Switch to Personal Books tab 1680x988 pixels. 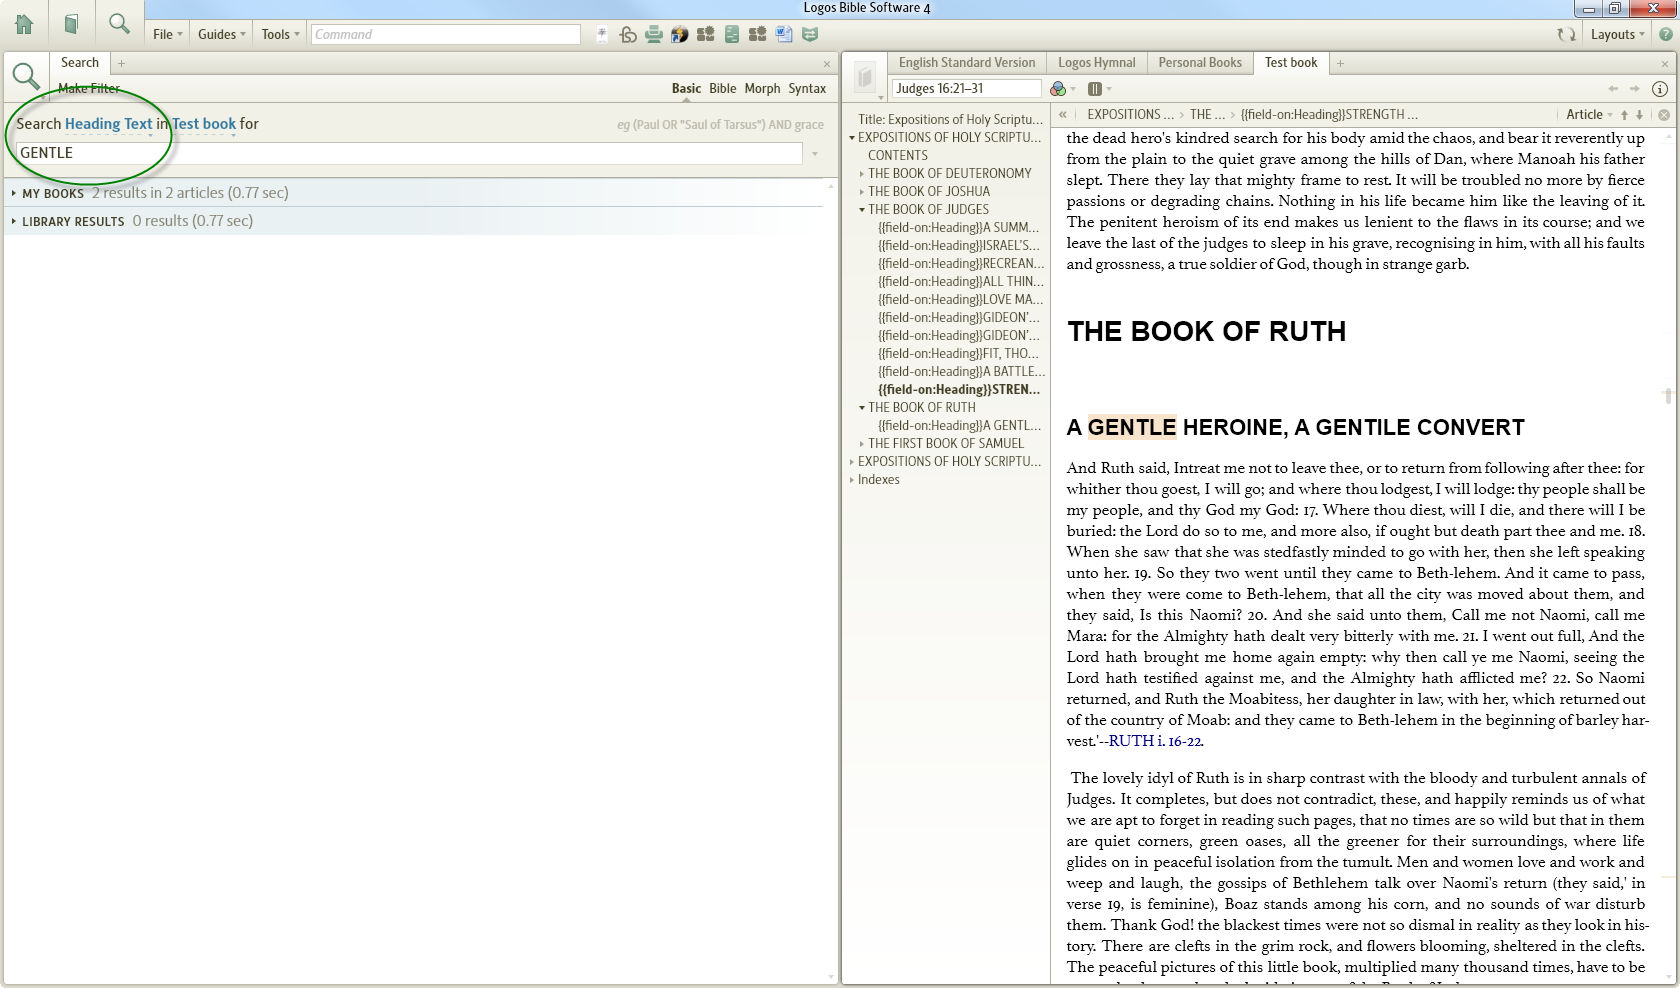point(1200,62)
